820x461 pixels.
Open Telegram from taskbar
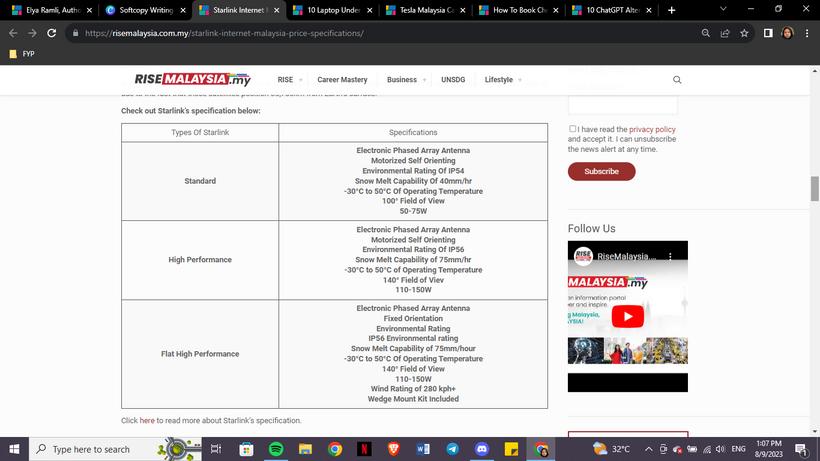click(x=452, y=449)
